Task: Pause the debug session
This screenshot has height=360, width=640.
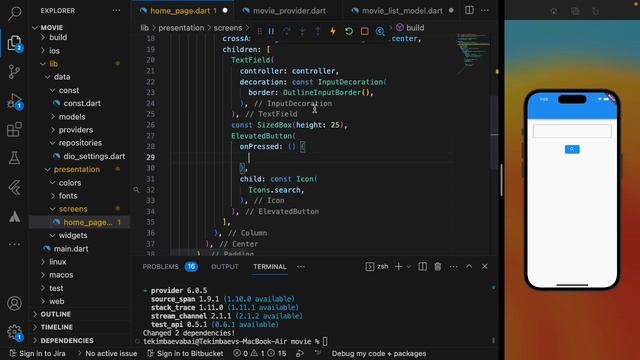Action: [x=271, y=31]
